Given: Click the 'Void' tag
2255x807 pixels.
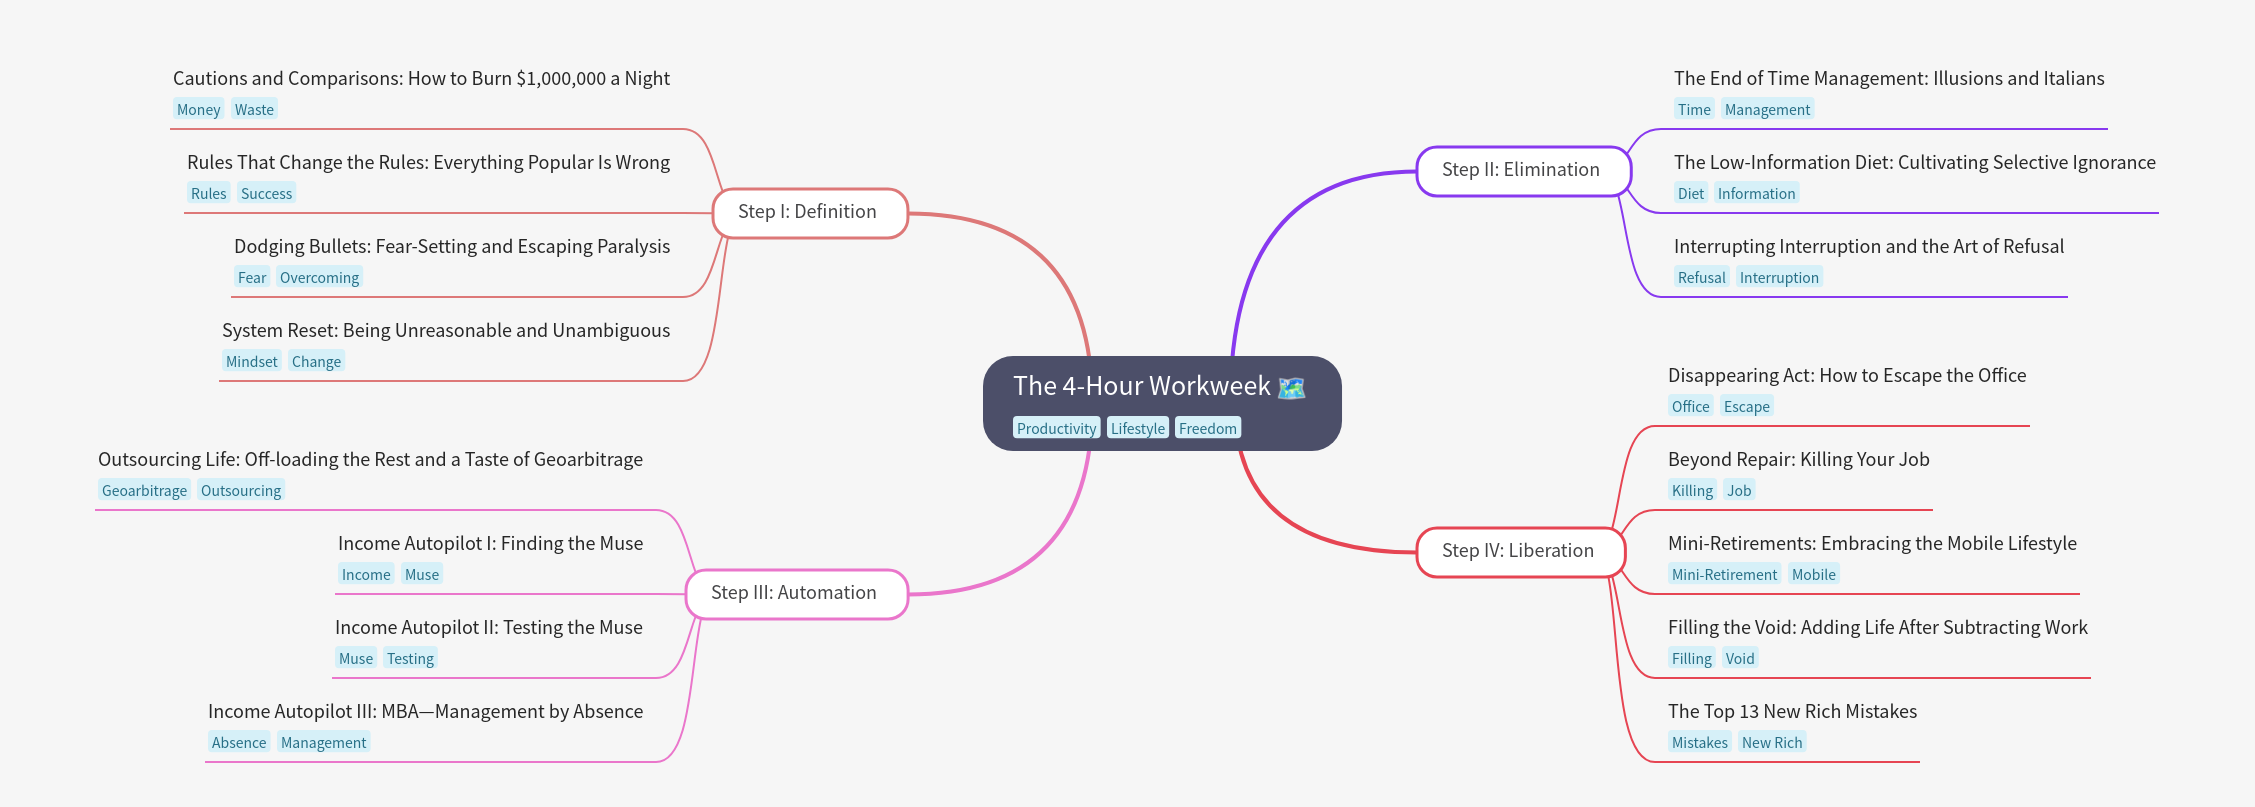Looking at the screenshot, I should pos(1740,658).
